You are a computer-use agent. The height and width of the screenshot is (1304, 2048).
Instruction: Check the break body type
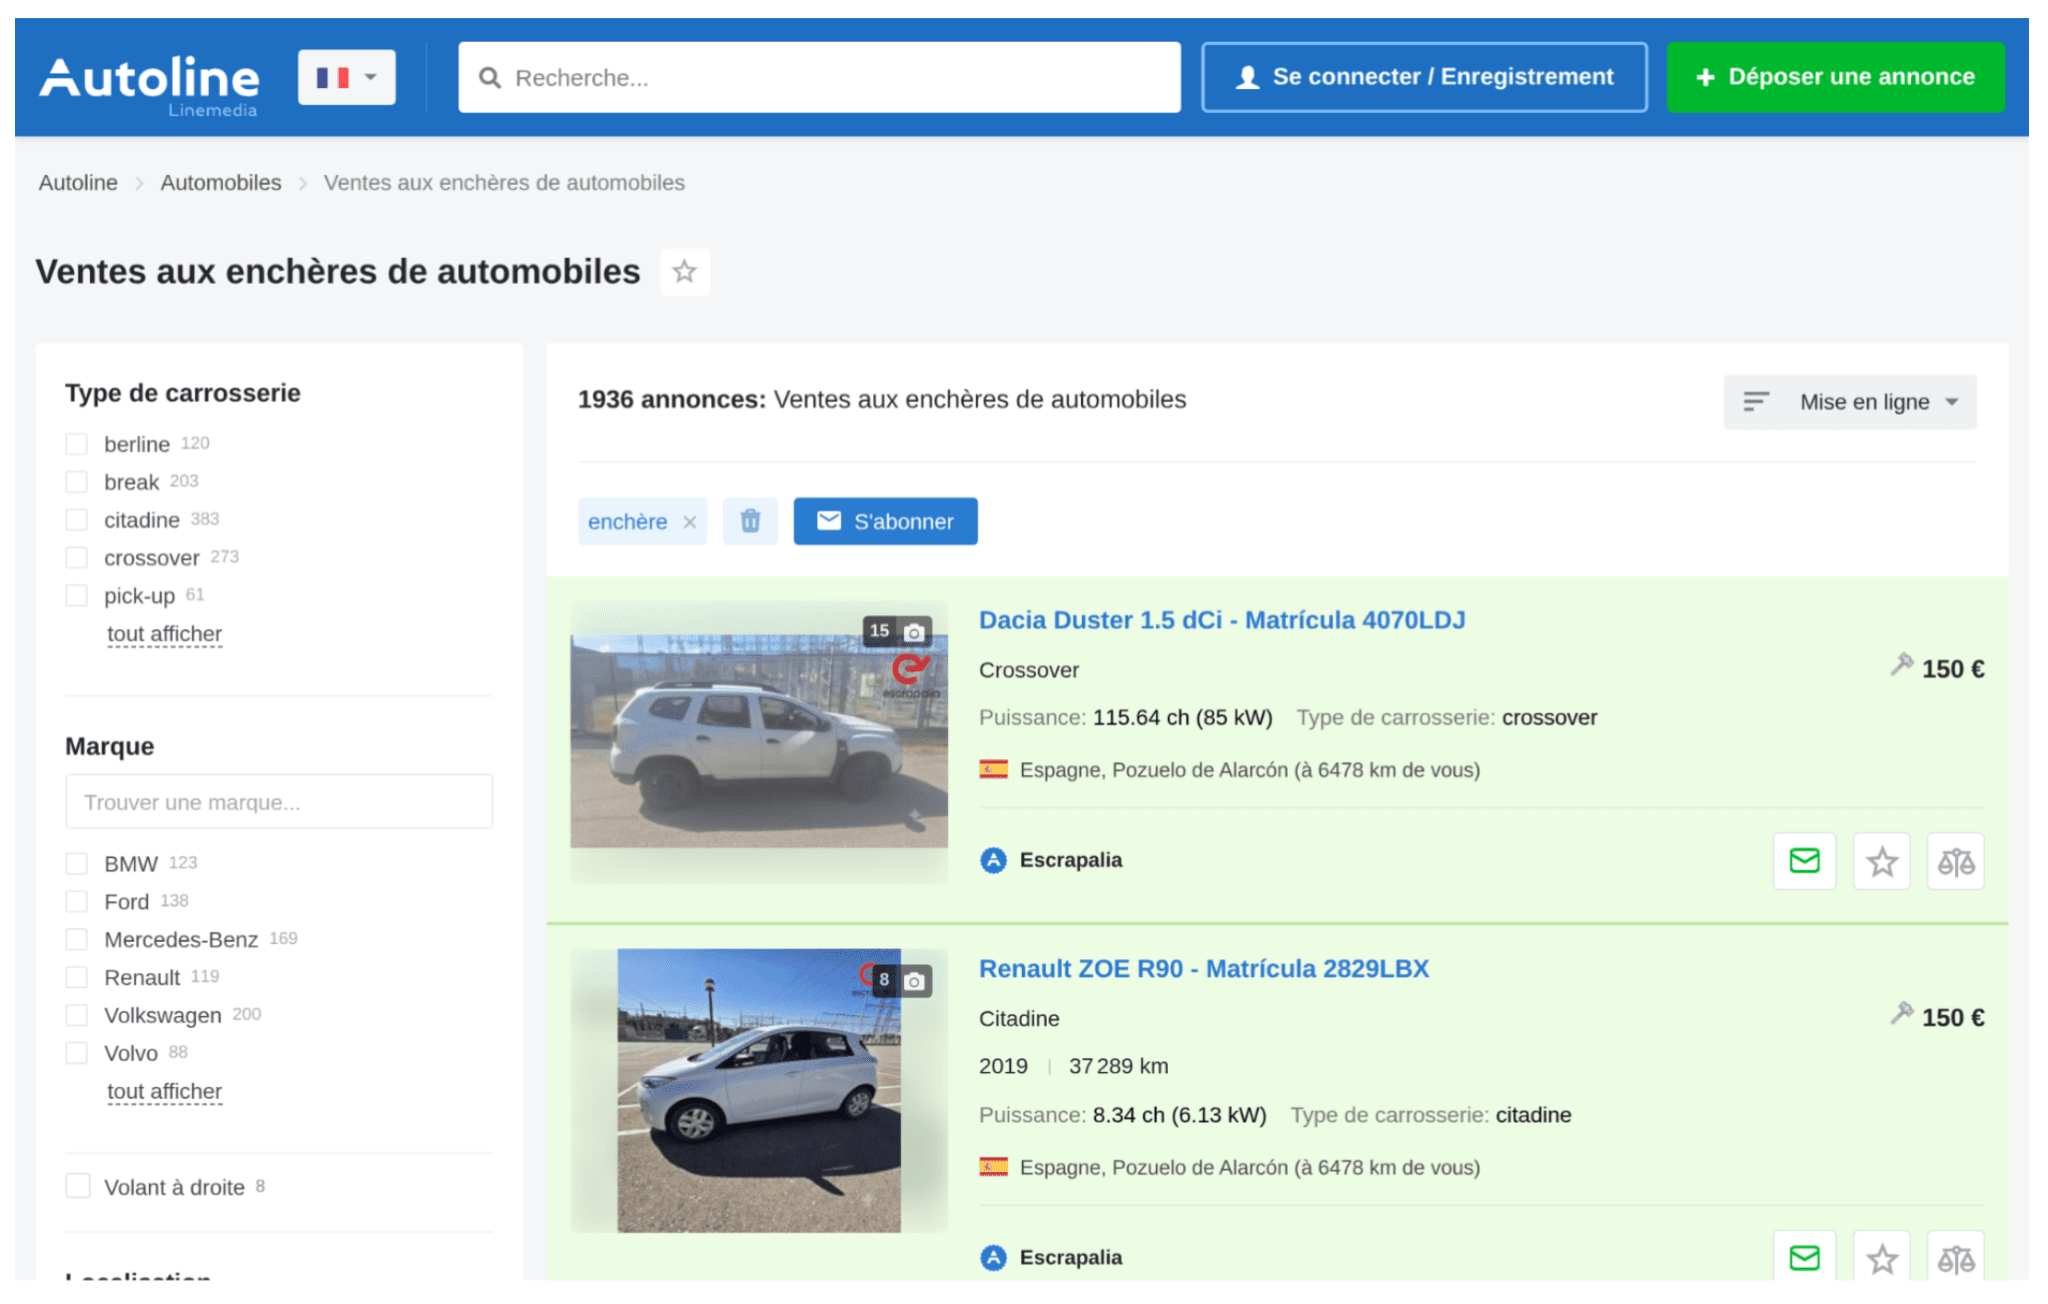coord(76,482)
